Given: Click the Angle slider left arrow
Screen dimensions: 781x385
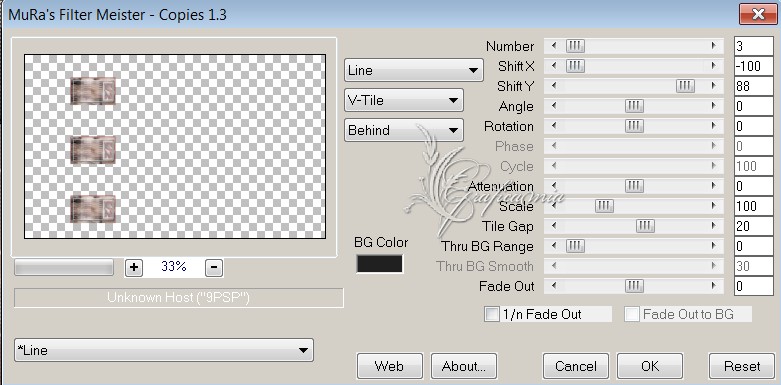Looking at the screenshot, I should (553, 106).
